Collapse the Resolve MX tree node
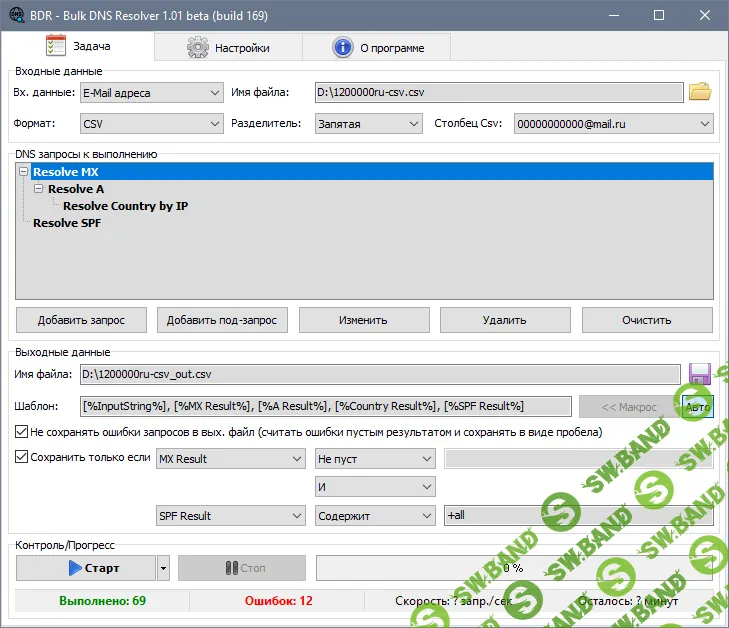 point(23,172)
